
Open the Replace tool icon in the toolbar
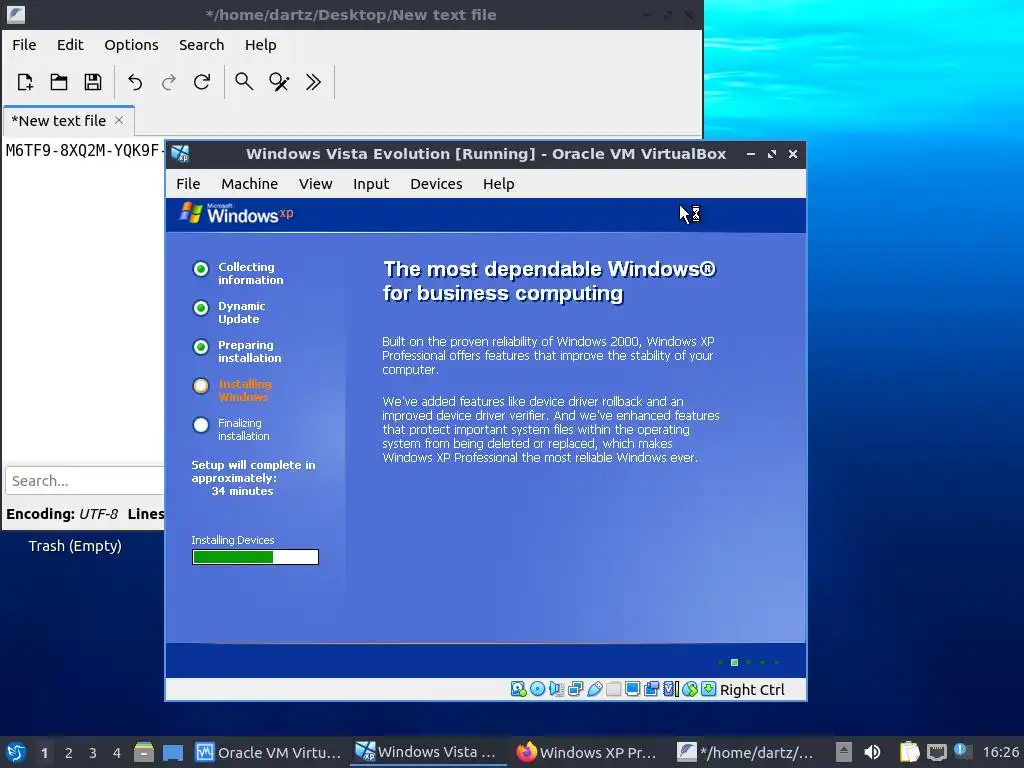click(279, 82)
